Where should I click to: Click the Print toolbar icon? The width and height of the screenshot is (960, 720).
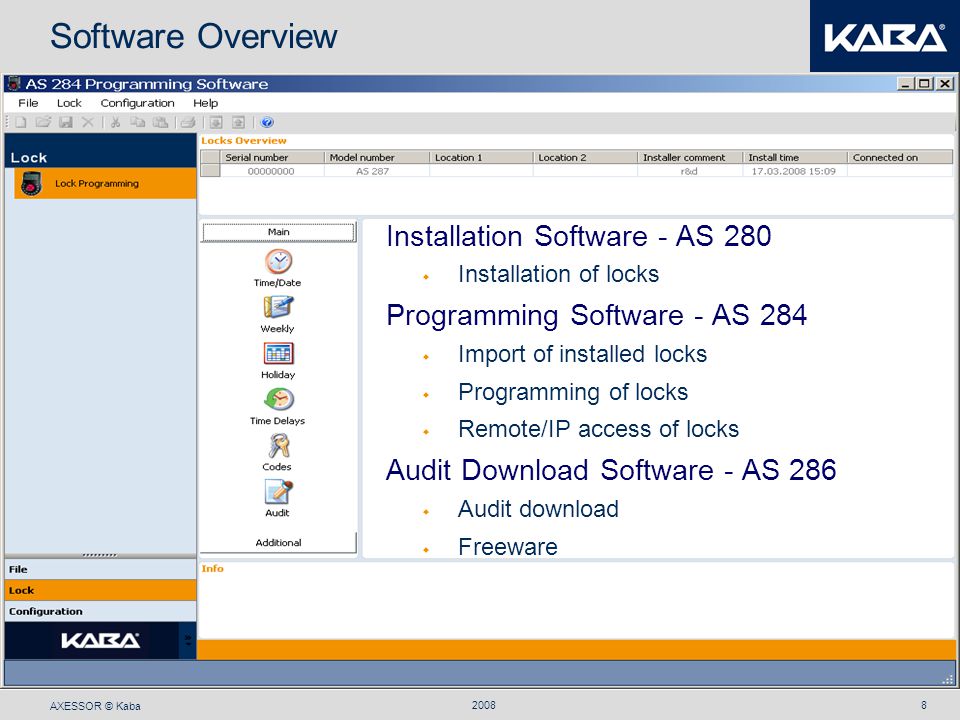[188, 122]
